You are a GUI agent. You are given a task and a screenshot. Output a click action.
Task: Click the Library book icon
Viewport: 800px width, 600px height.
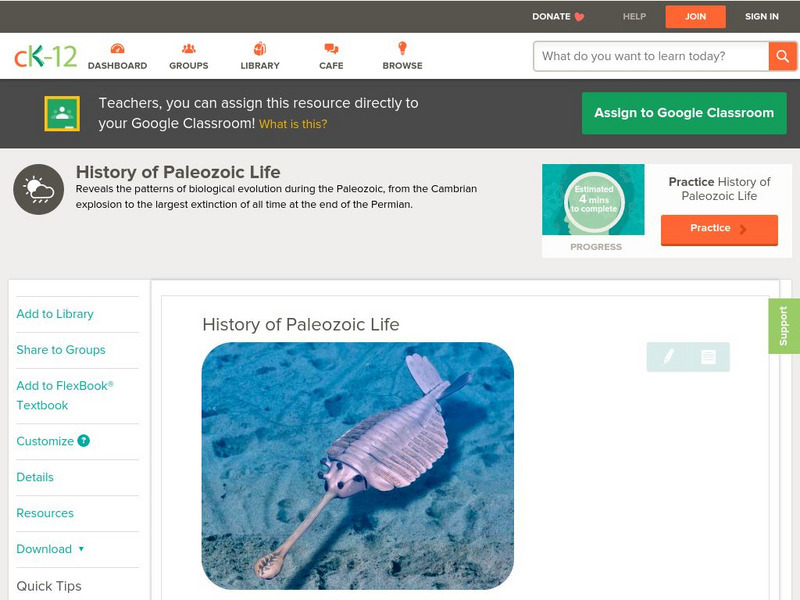260,48
